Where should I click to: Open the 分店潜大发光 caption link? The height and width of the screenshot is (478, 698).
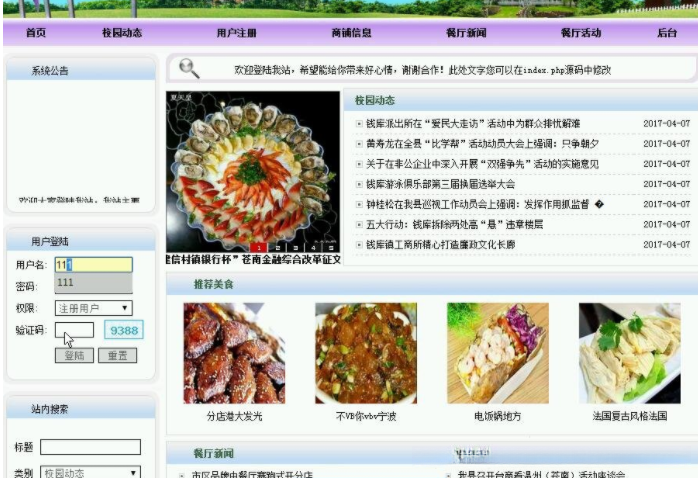tap(234, 417)
